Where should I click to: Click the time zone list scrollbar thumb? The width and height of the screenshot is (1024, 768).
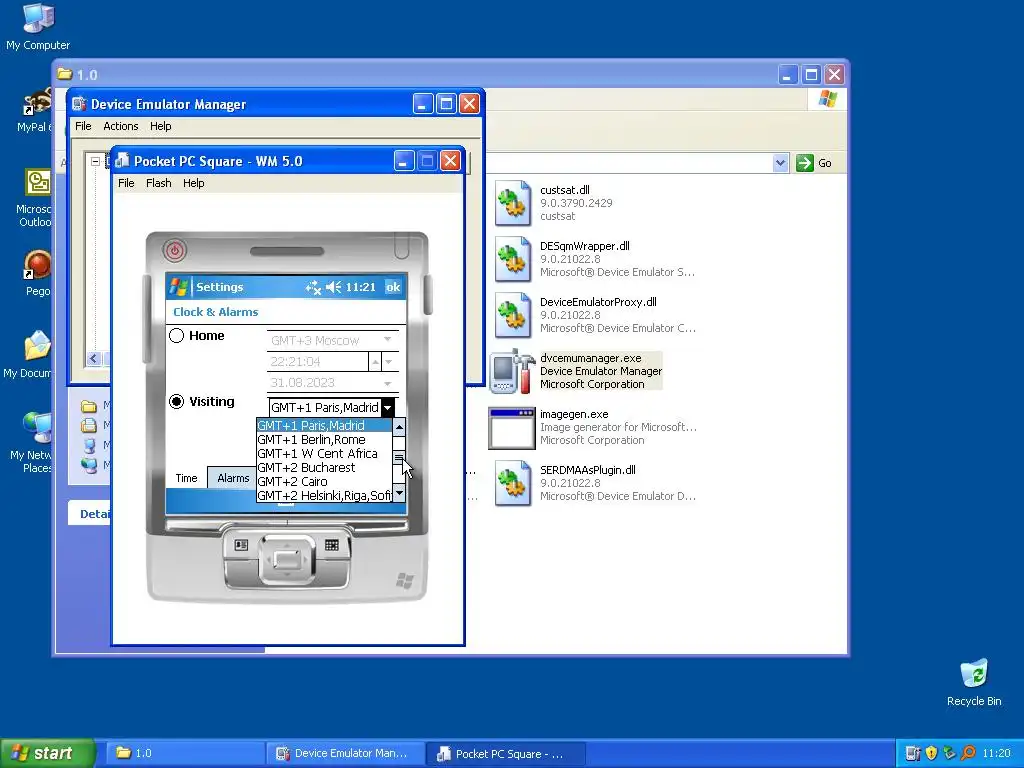point(399,457)
